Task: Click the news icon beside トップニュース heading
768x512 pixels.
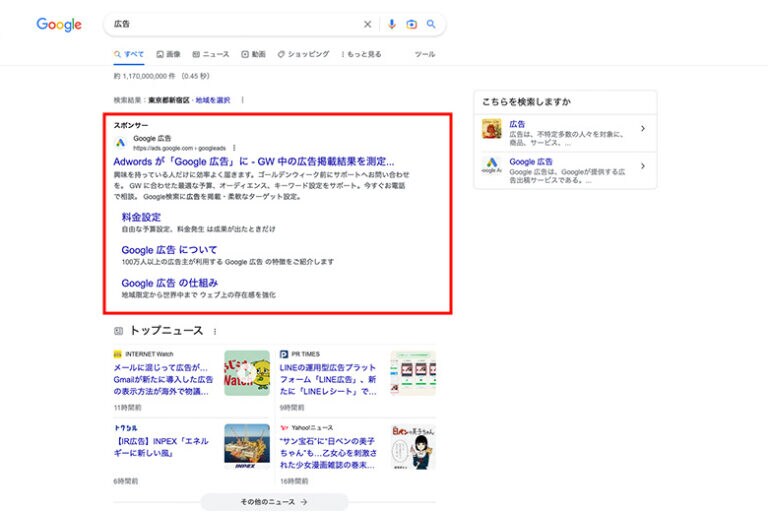Action: [x=118, y=331]
